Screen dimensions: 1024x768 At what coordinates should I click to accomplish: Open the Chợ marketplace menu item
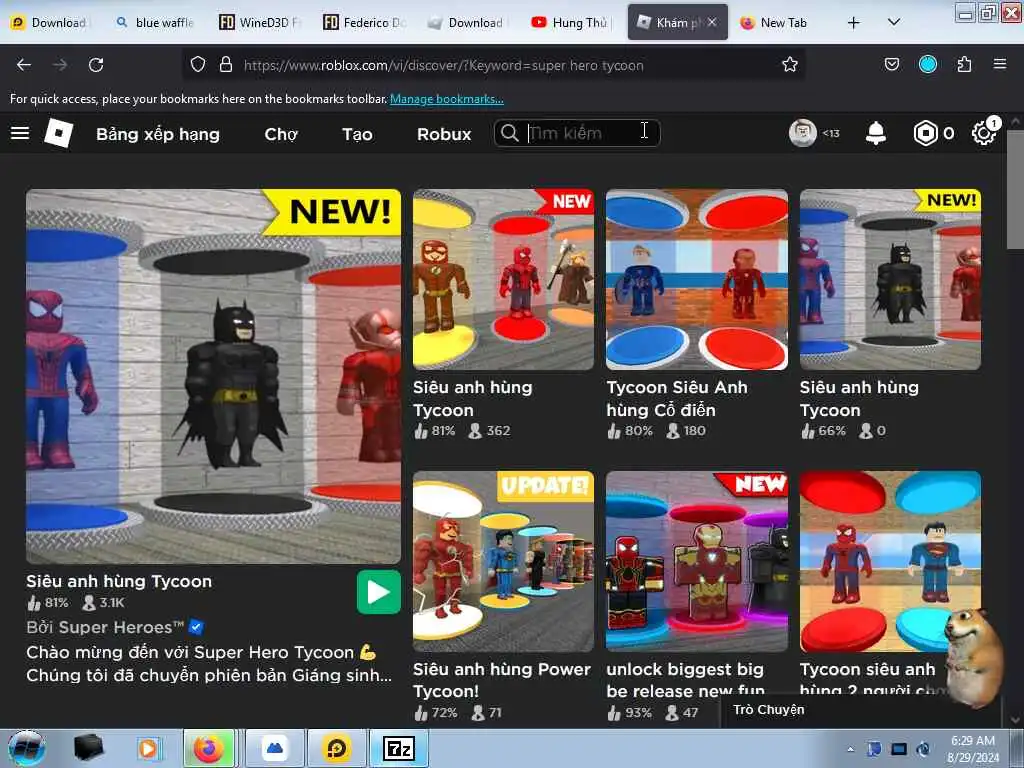281,134
